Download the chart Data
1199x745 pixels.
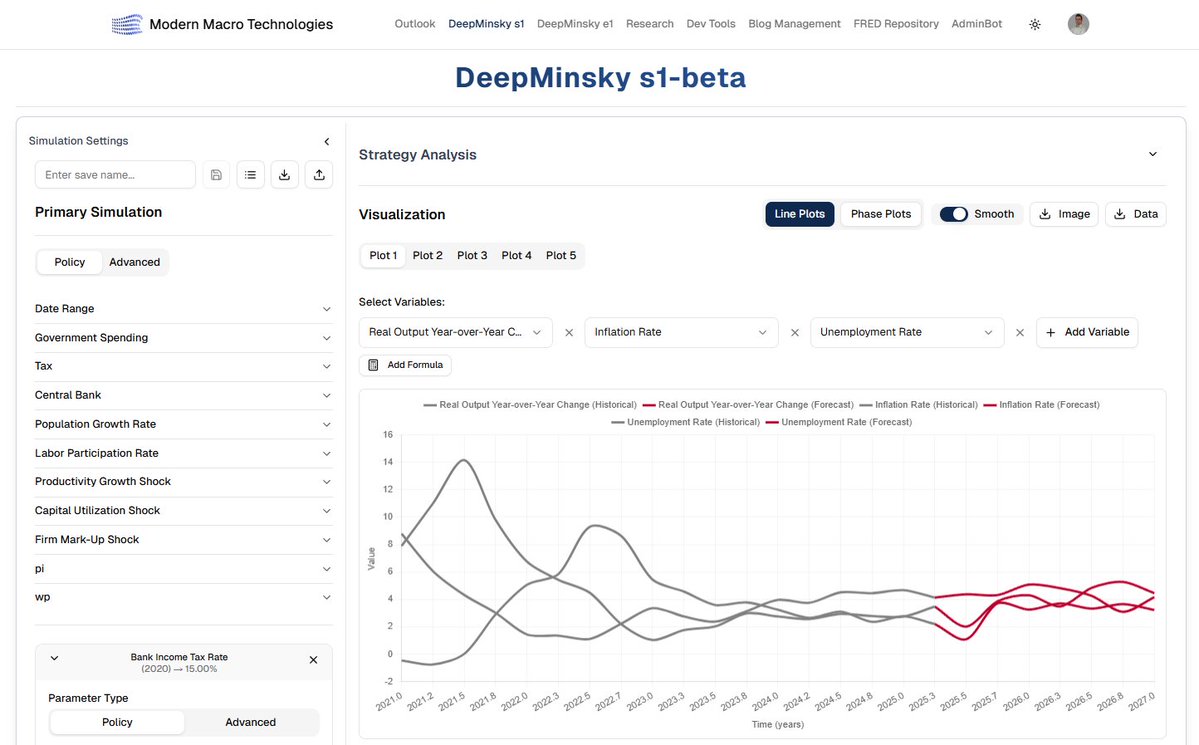pos(1136,214)
